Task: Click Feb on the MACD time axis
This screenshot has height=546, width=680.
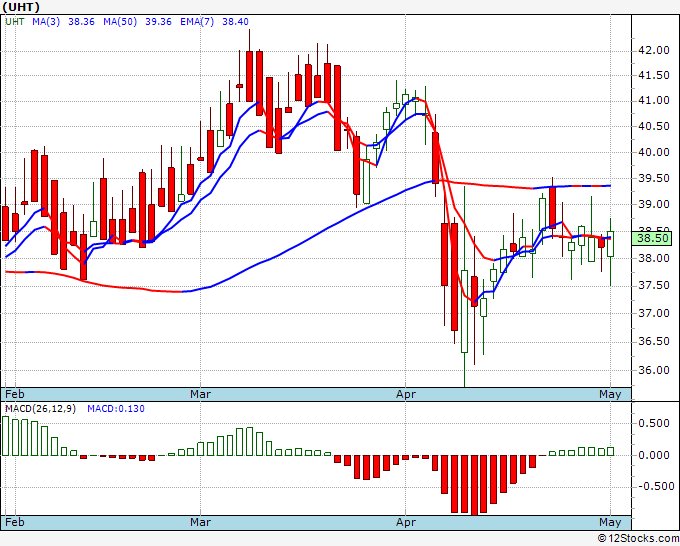Action: pyautogui.click(x=15, y=522)
